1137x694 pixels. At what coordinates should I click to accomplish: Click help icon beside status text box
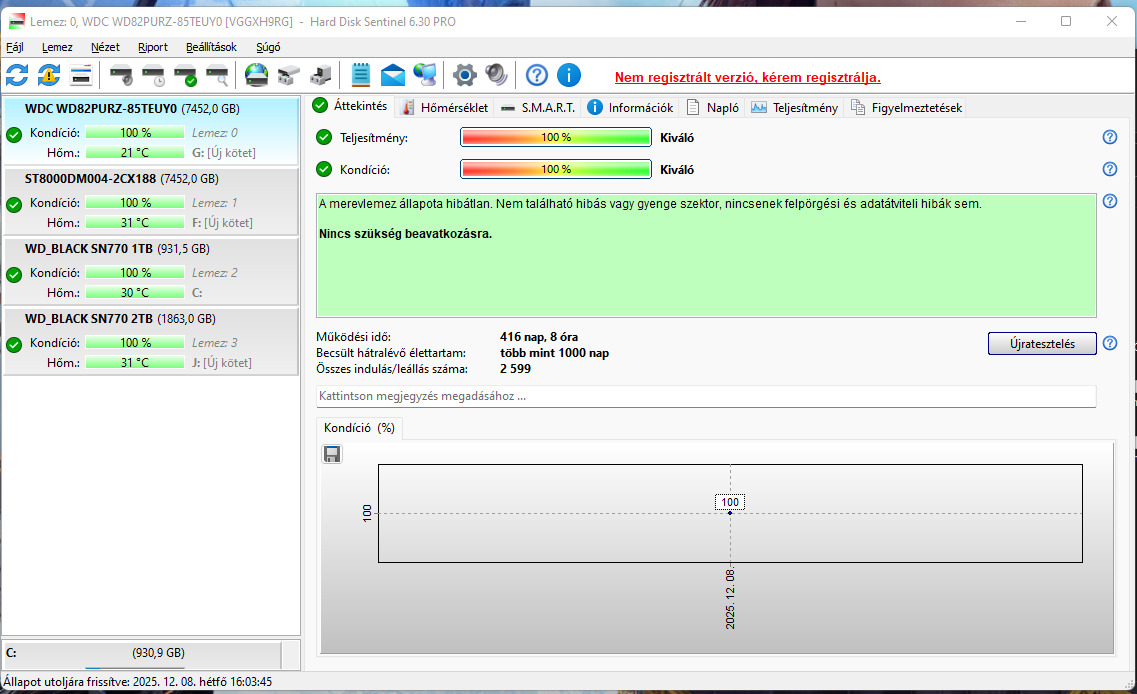coord(1109,201)
